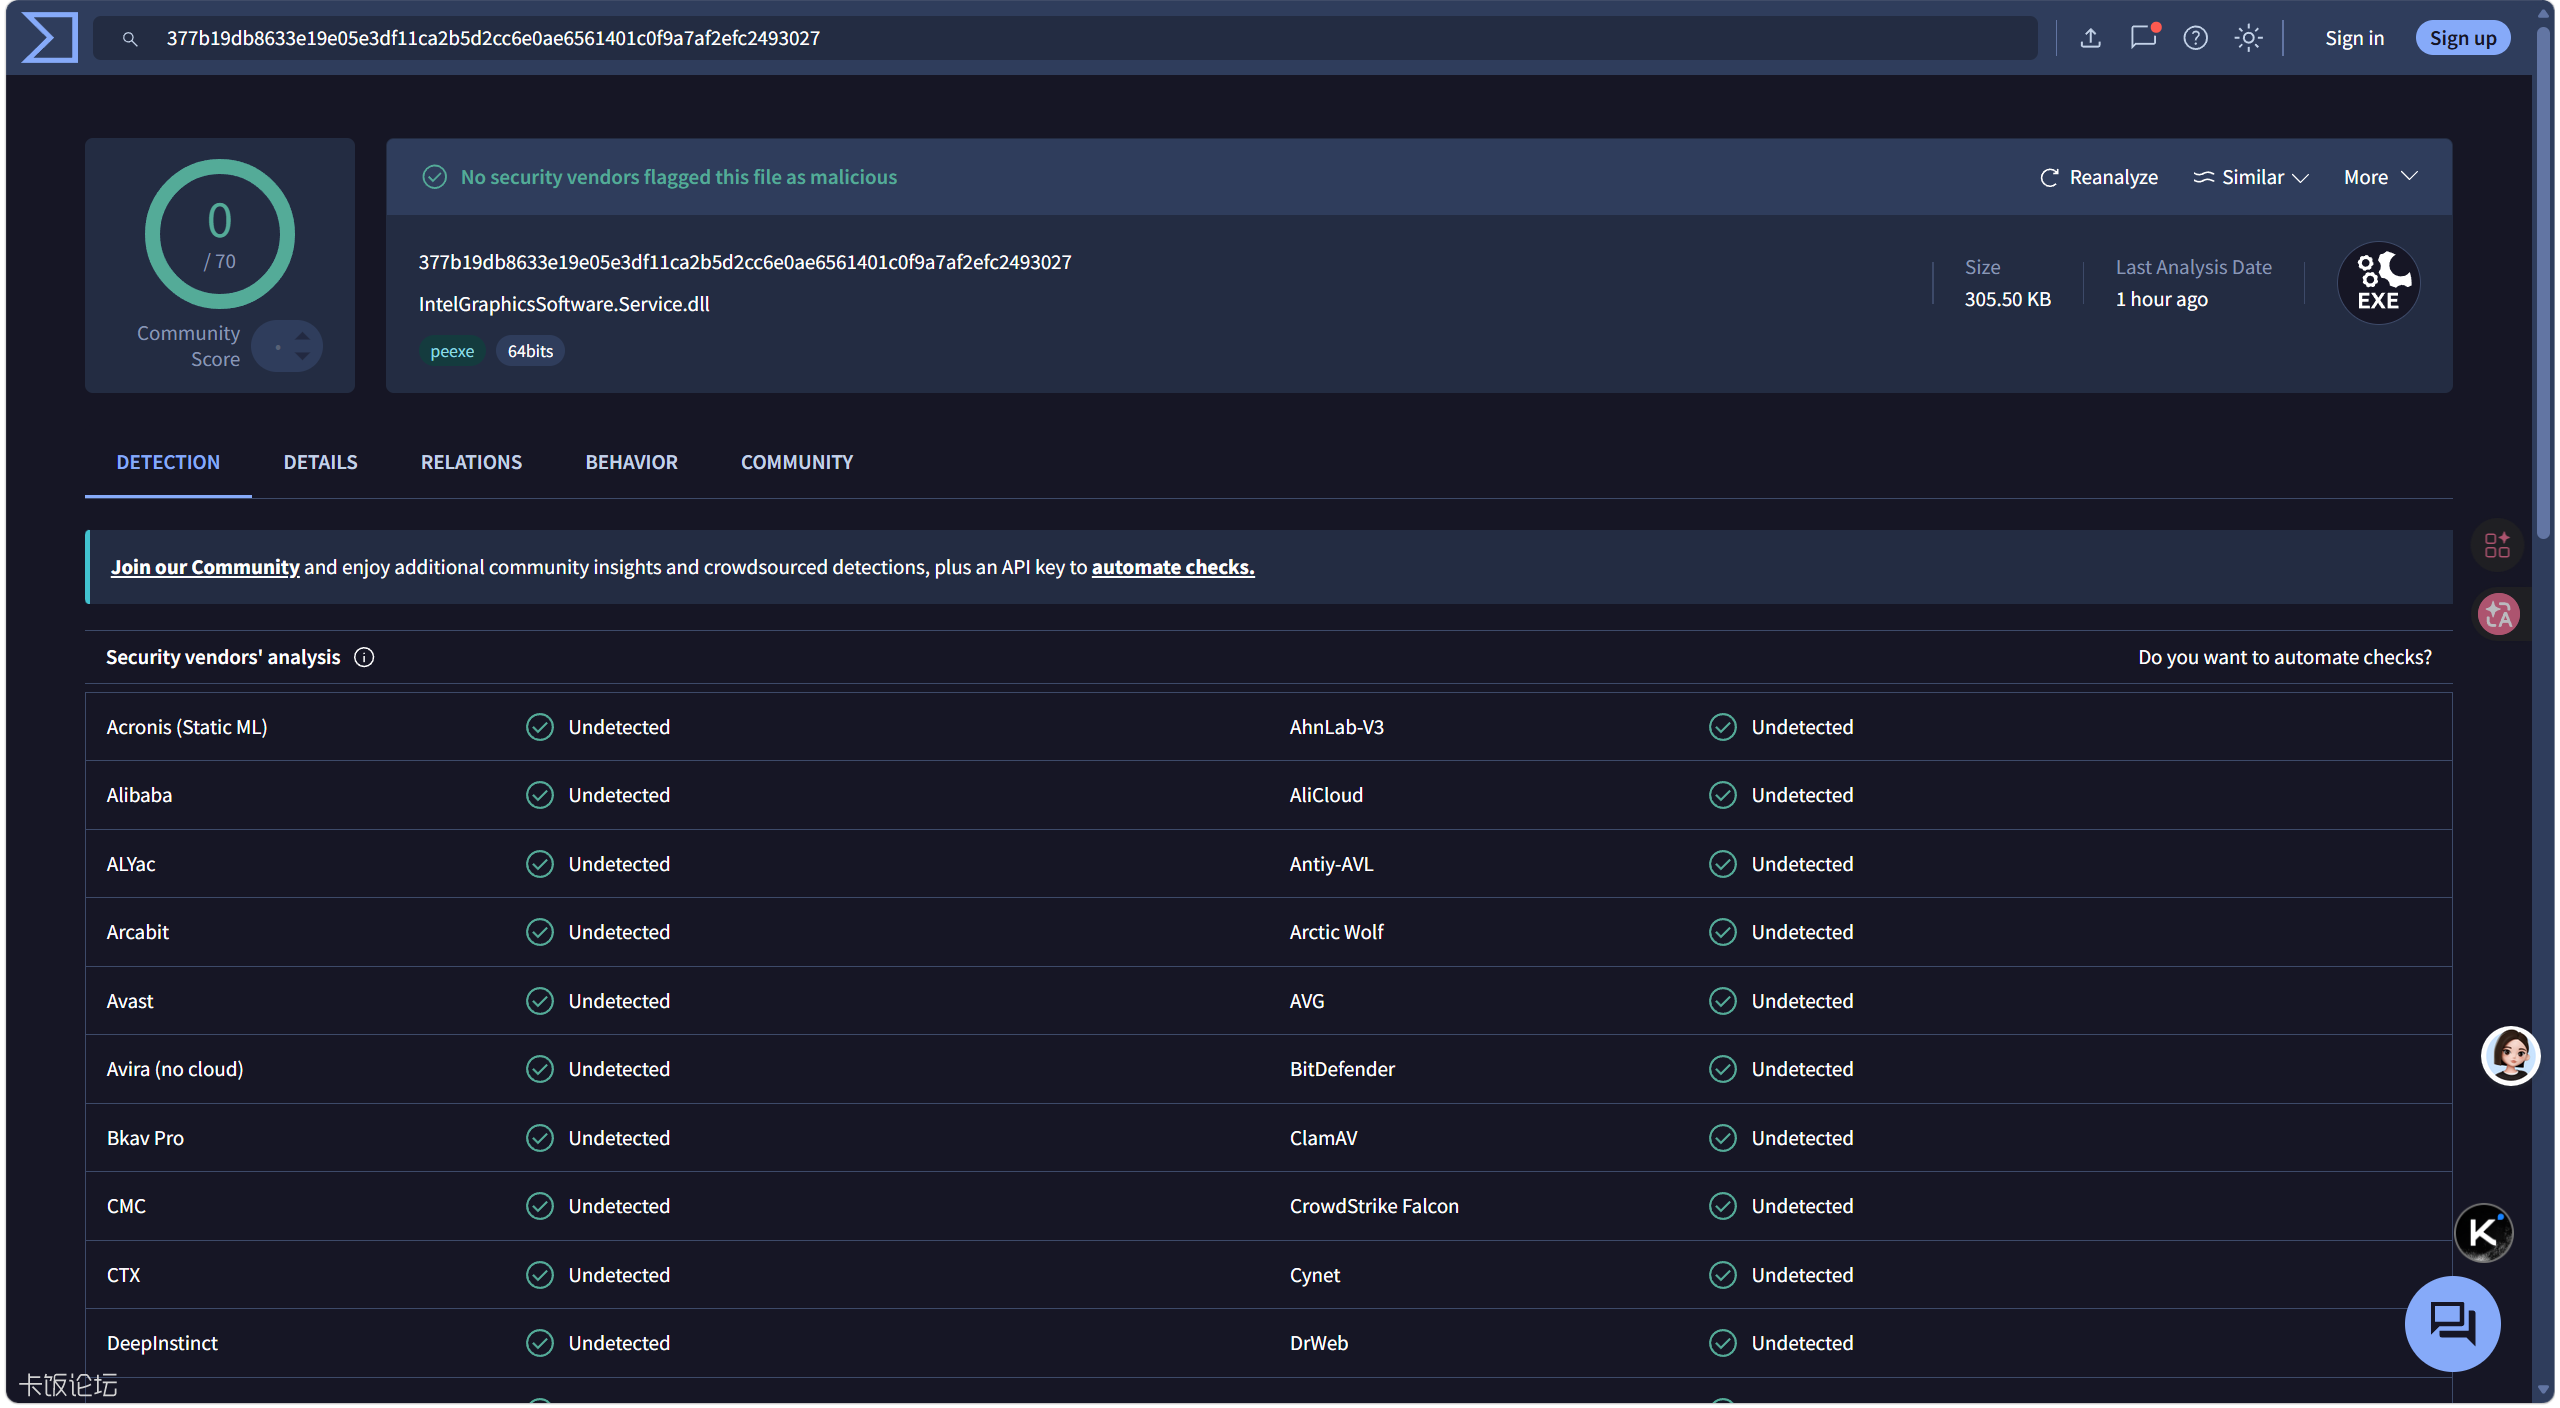Click the Sign up button

2462,38
